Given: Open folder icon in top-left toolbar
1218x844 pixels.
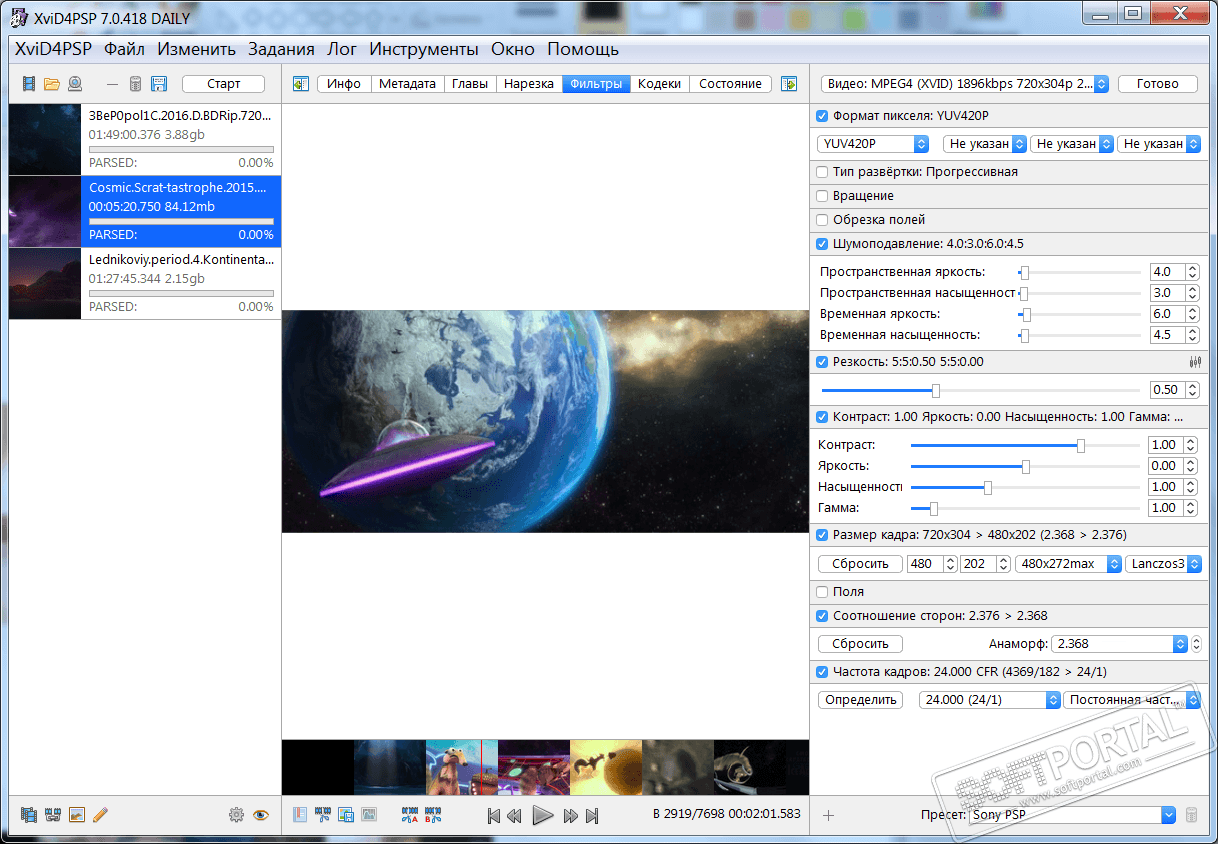Looking at the screenshot, I should 52,84.
